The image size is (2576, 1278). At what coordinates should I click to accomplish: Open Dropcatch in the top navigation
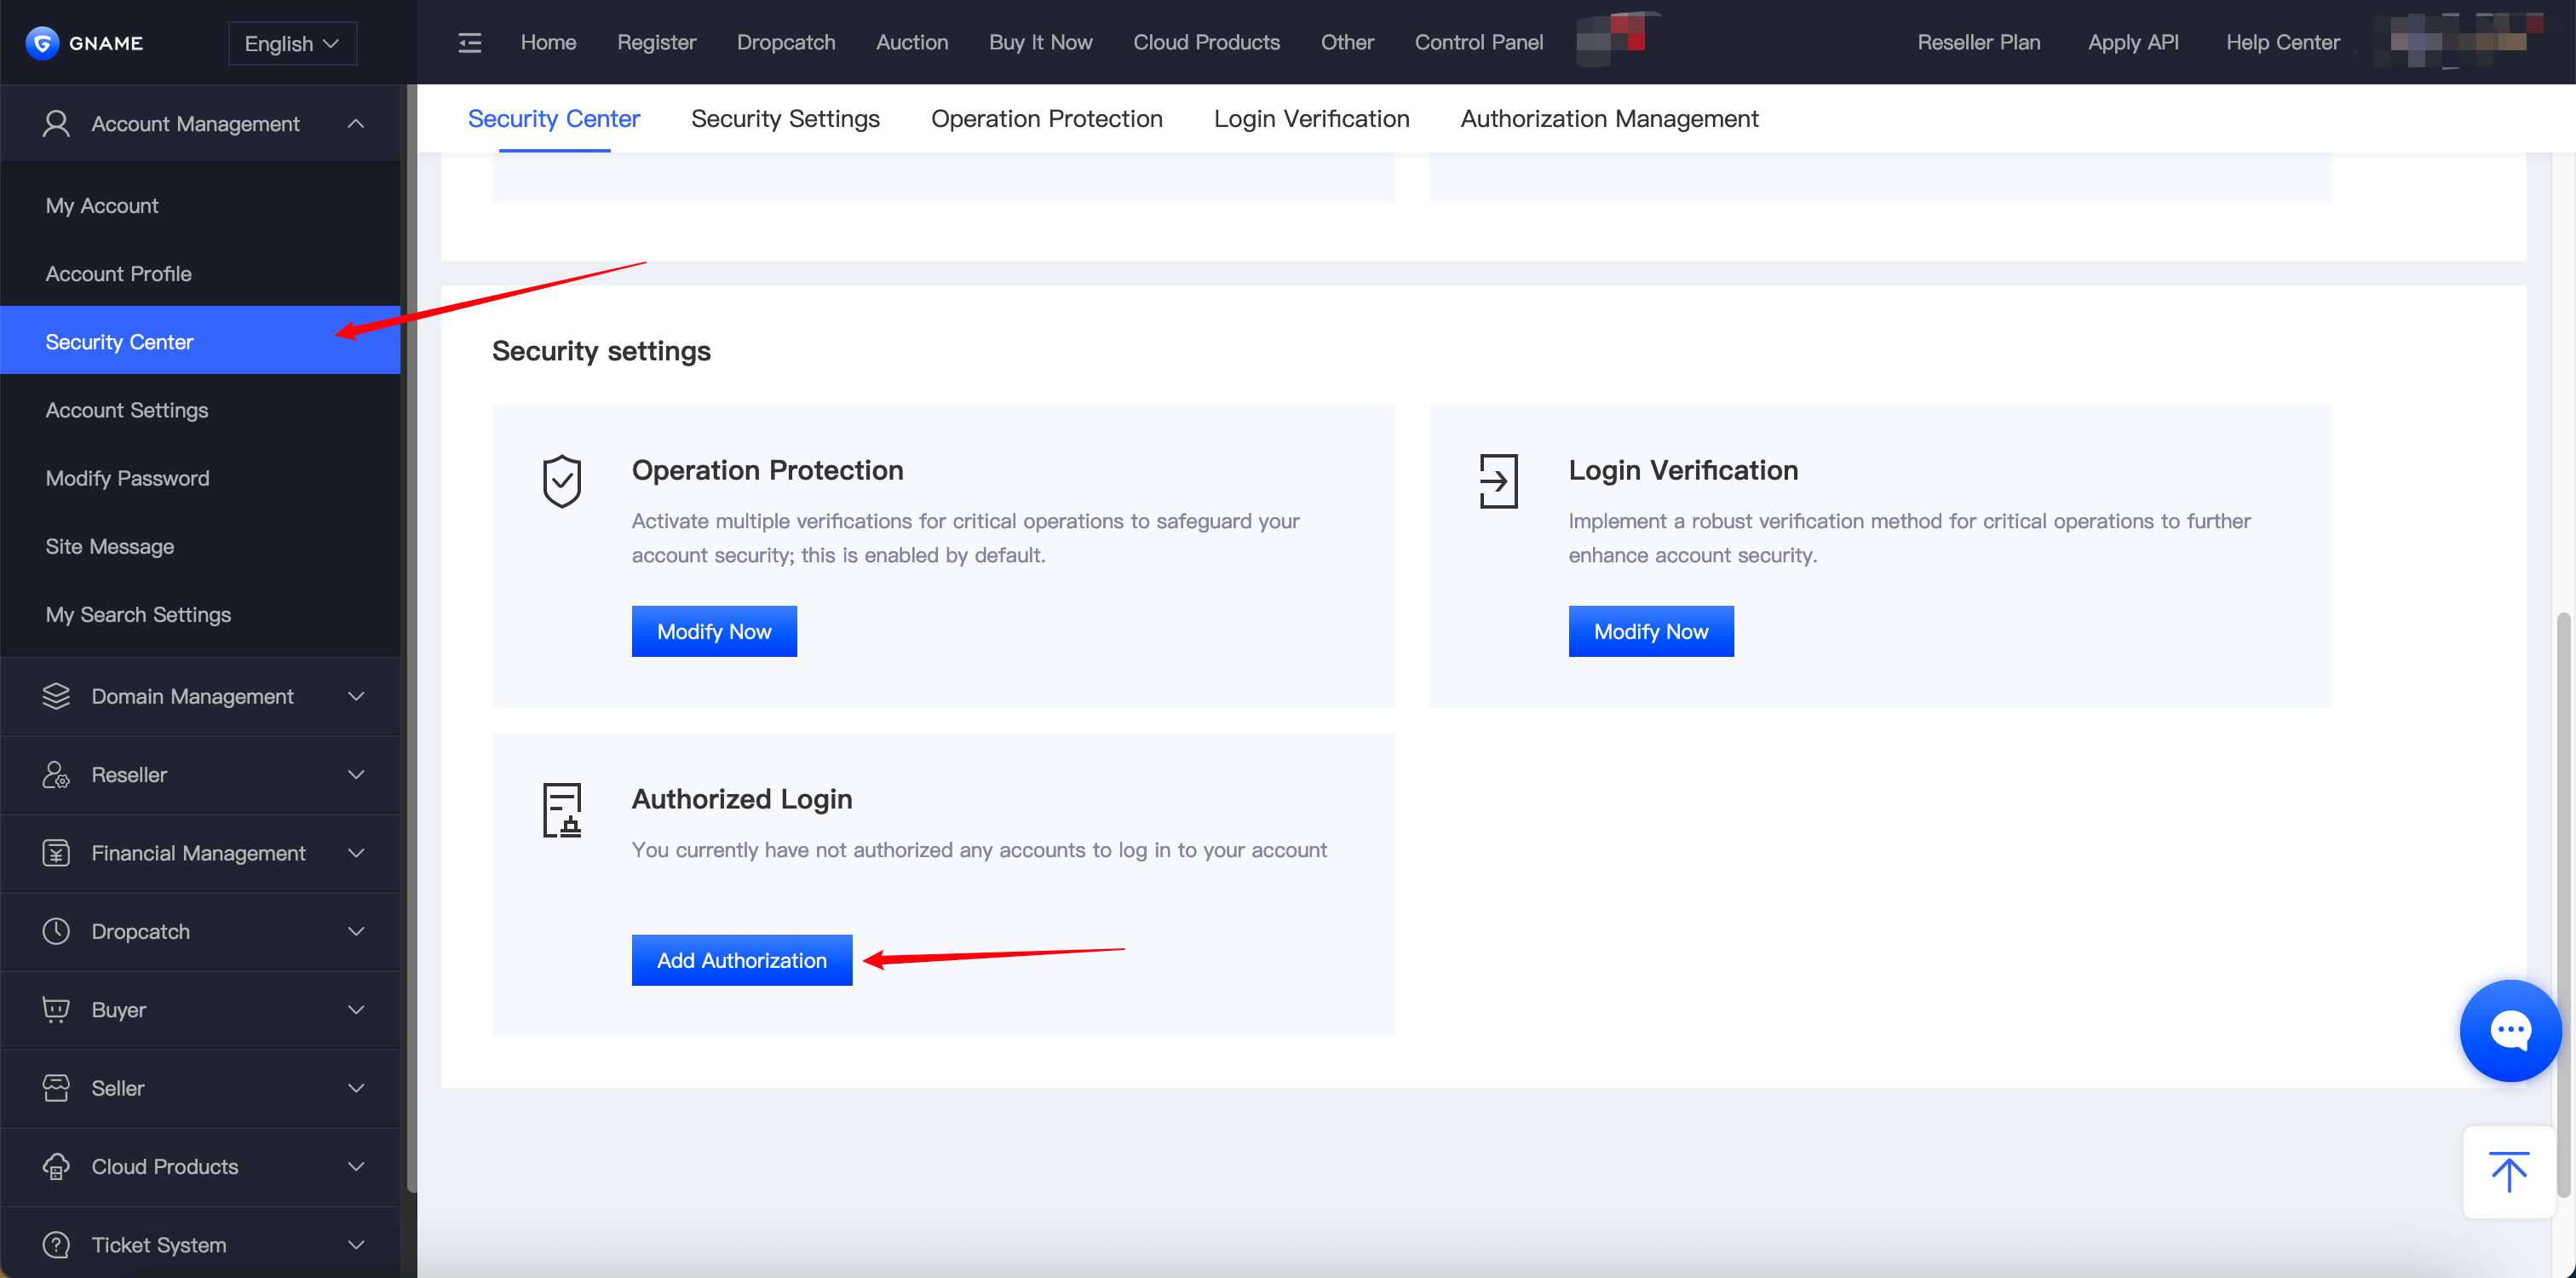[x=786, y=43]
